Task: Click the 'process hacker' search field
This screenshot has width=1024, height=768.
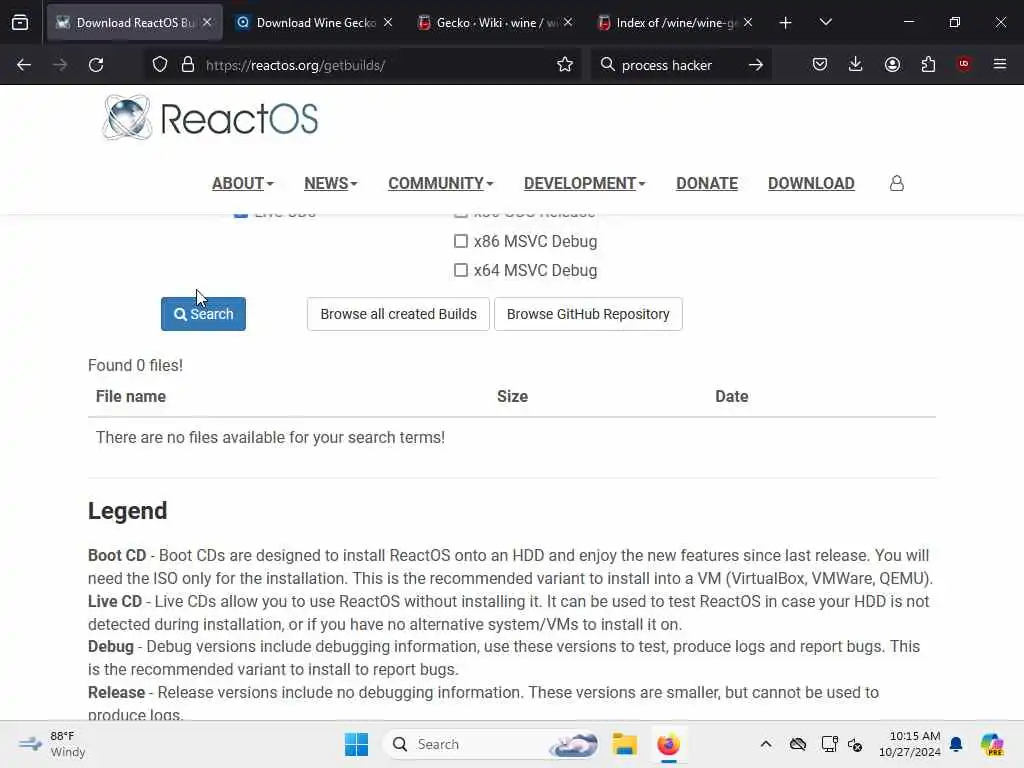Action: (x=679, y=65)
